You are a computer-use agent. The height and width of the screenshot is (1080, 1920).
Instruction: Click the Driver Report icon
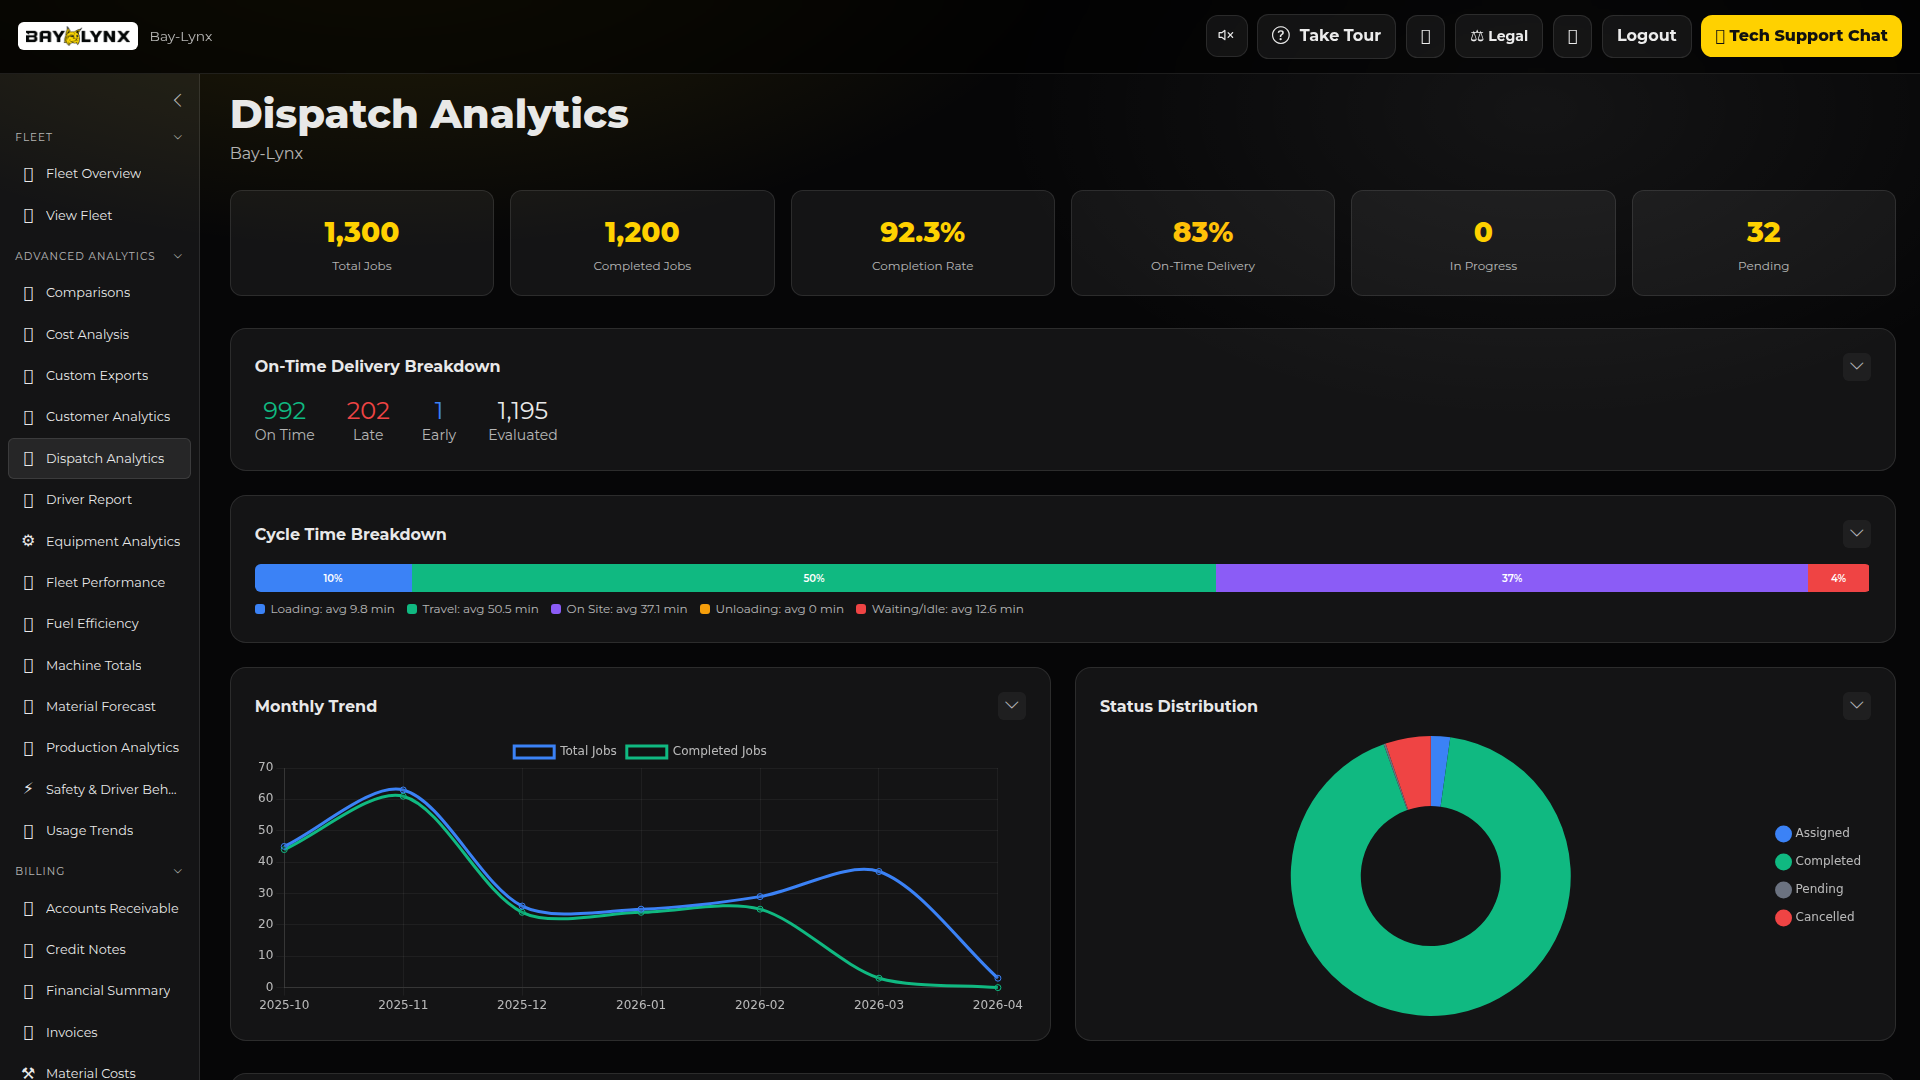[27, 499]
